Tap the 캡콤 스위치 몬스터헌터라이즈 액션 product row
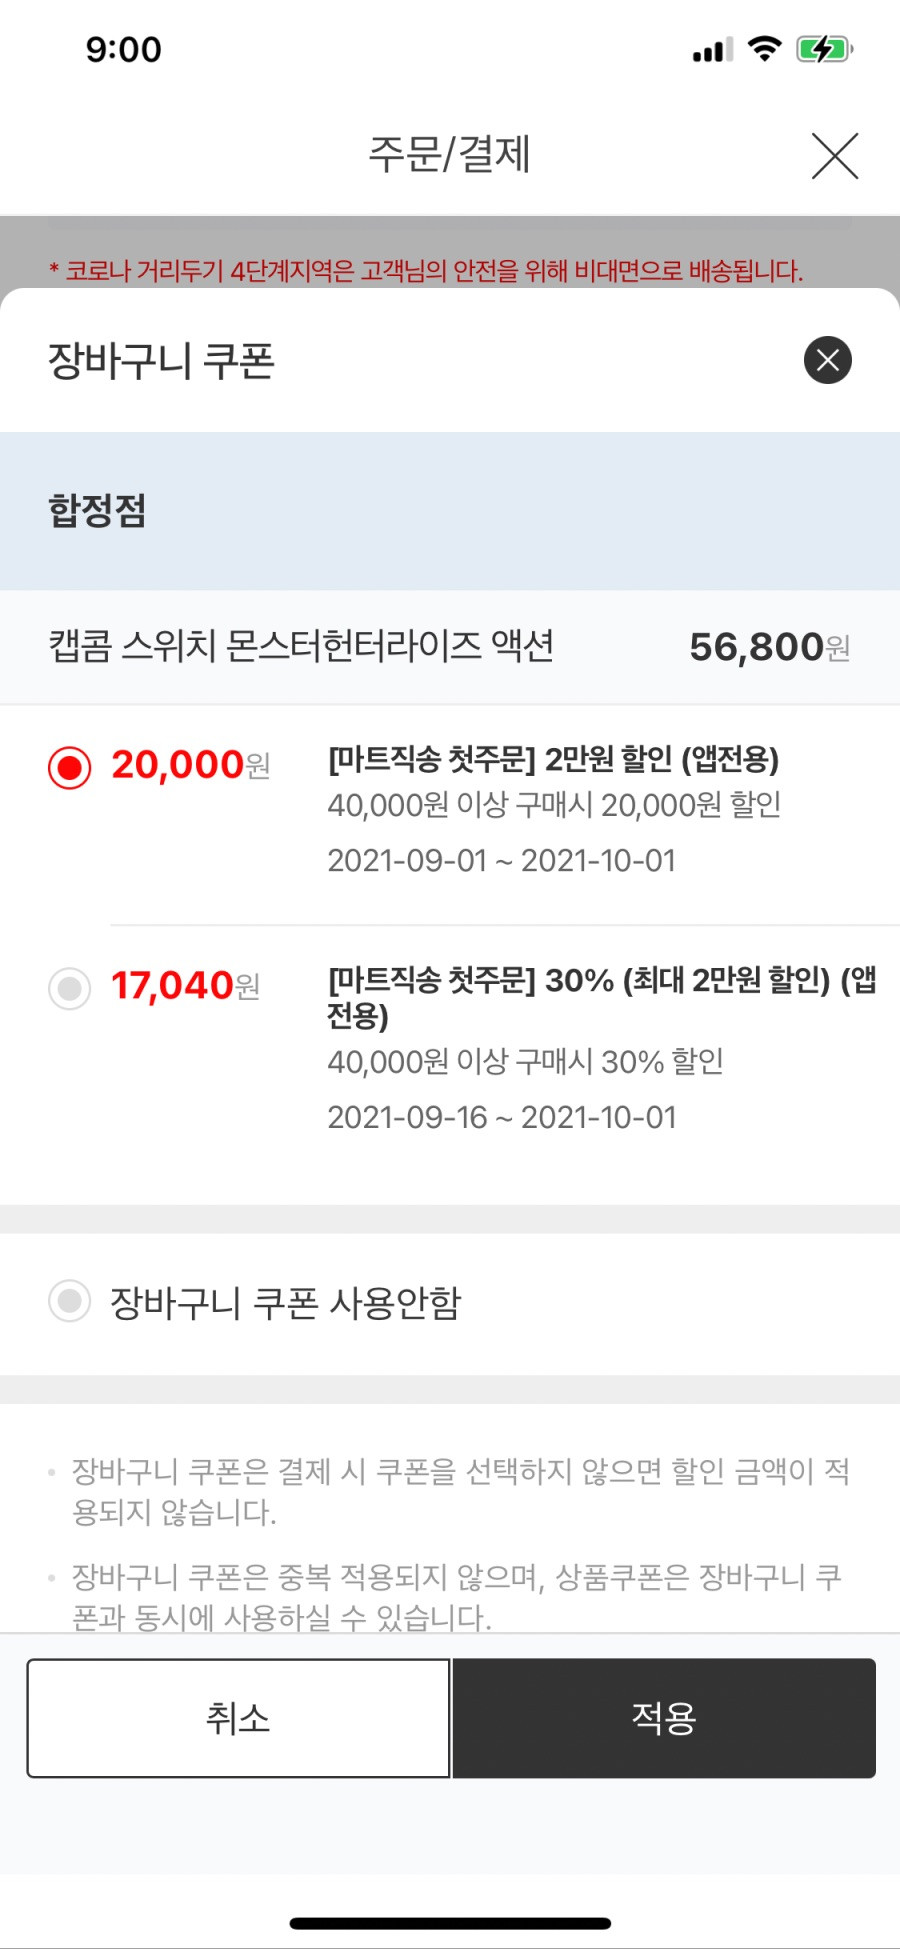Image resolution: width=900 pixels, height=1949 pixels. point(450,647)
